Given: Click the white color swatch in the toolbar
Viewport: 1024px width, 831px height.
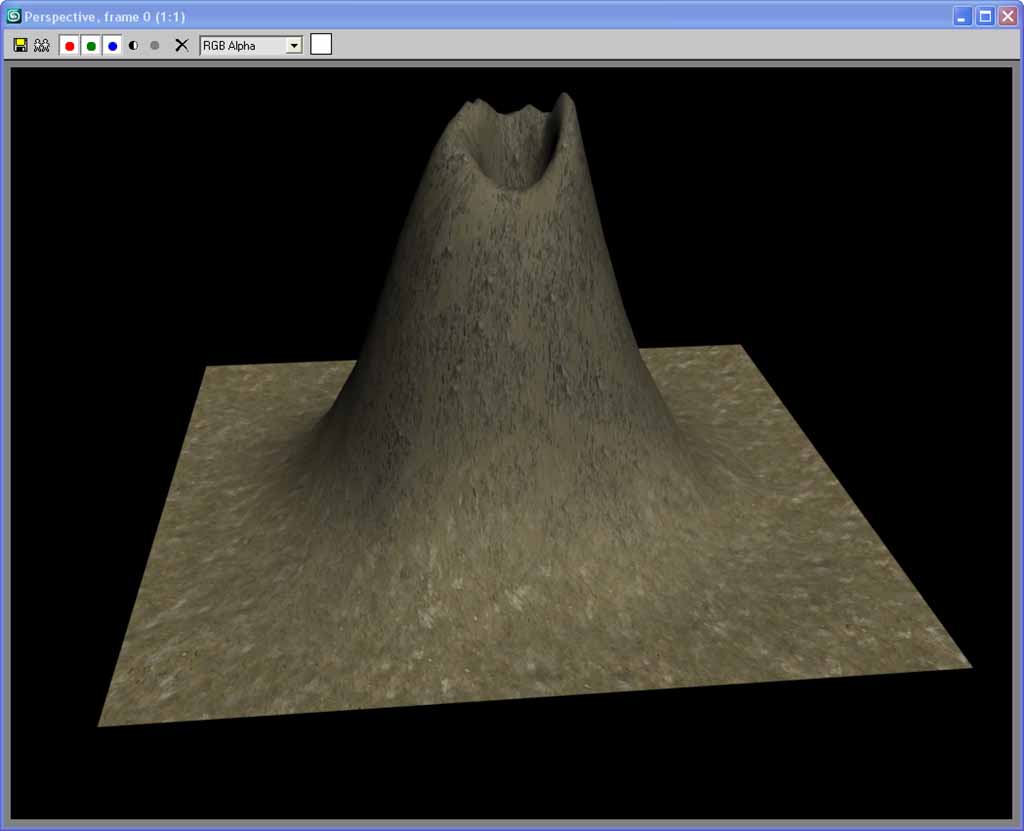Looking at the screenshot, I should point(321,44).
